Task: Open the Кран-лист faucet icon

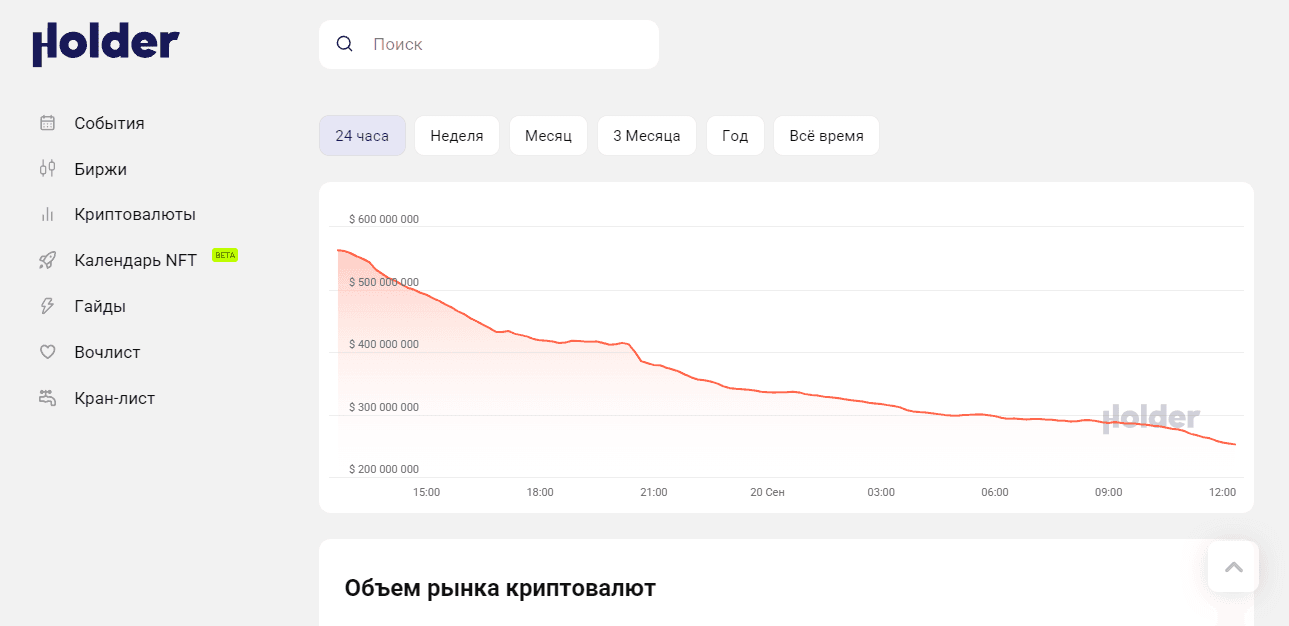Action: [47, 397]
